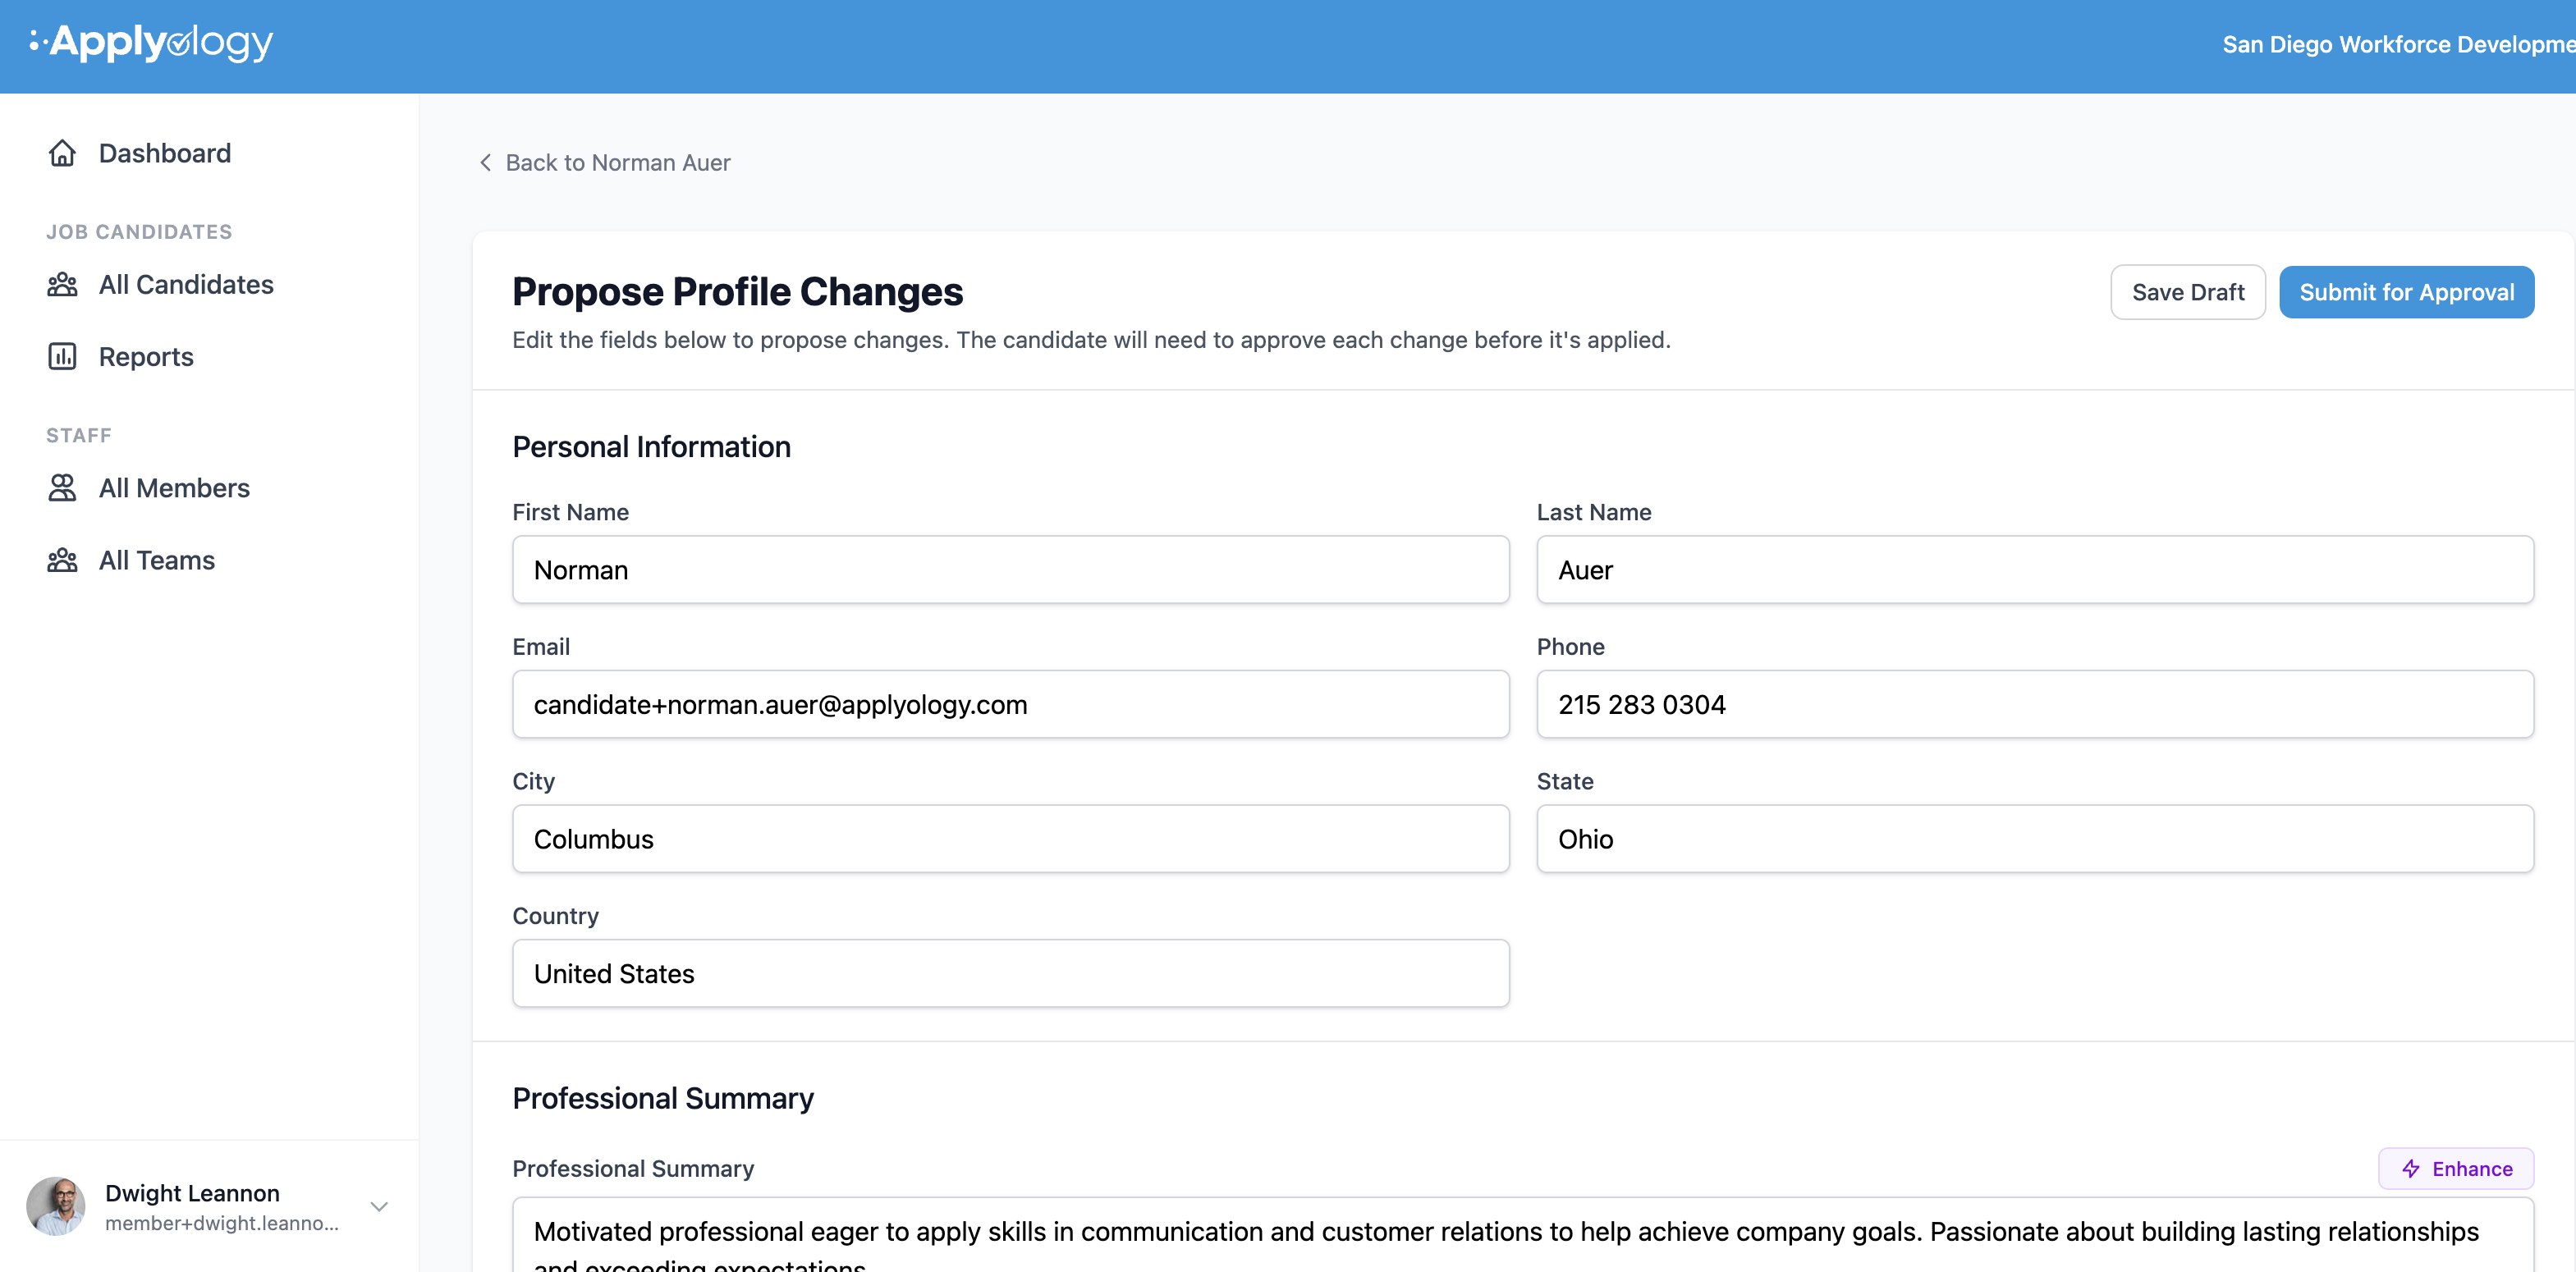Click the Reports chart icon
This screenshot has width=2576, height=1272.
62,357
